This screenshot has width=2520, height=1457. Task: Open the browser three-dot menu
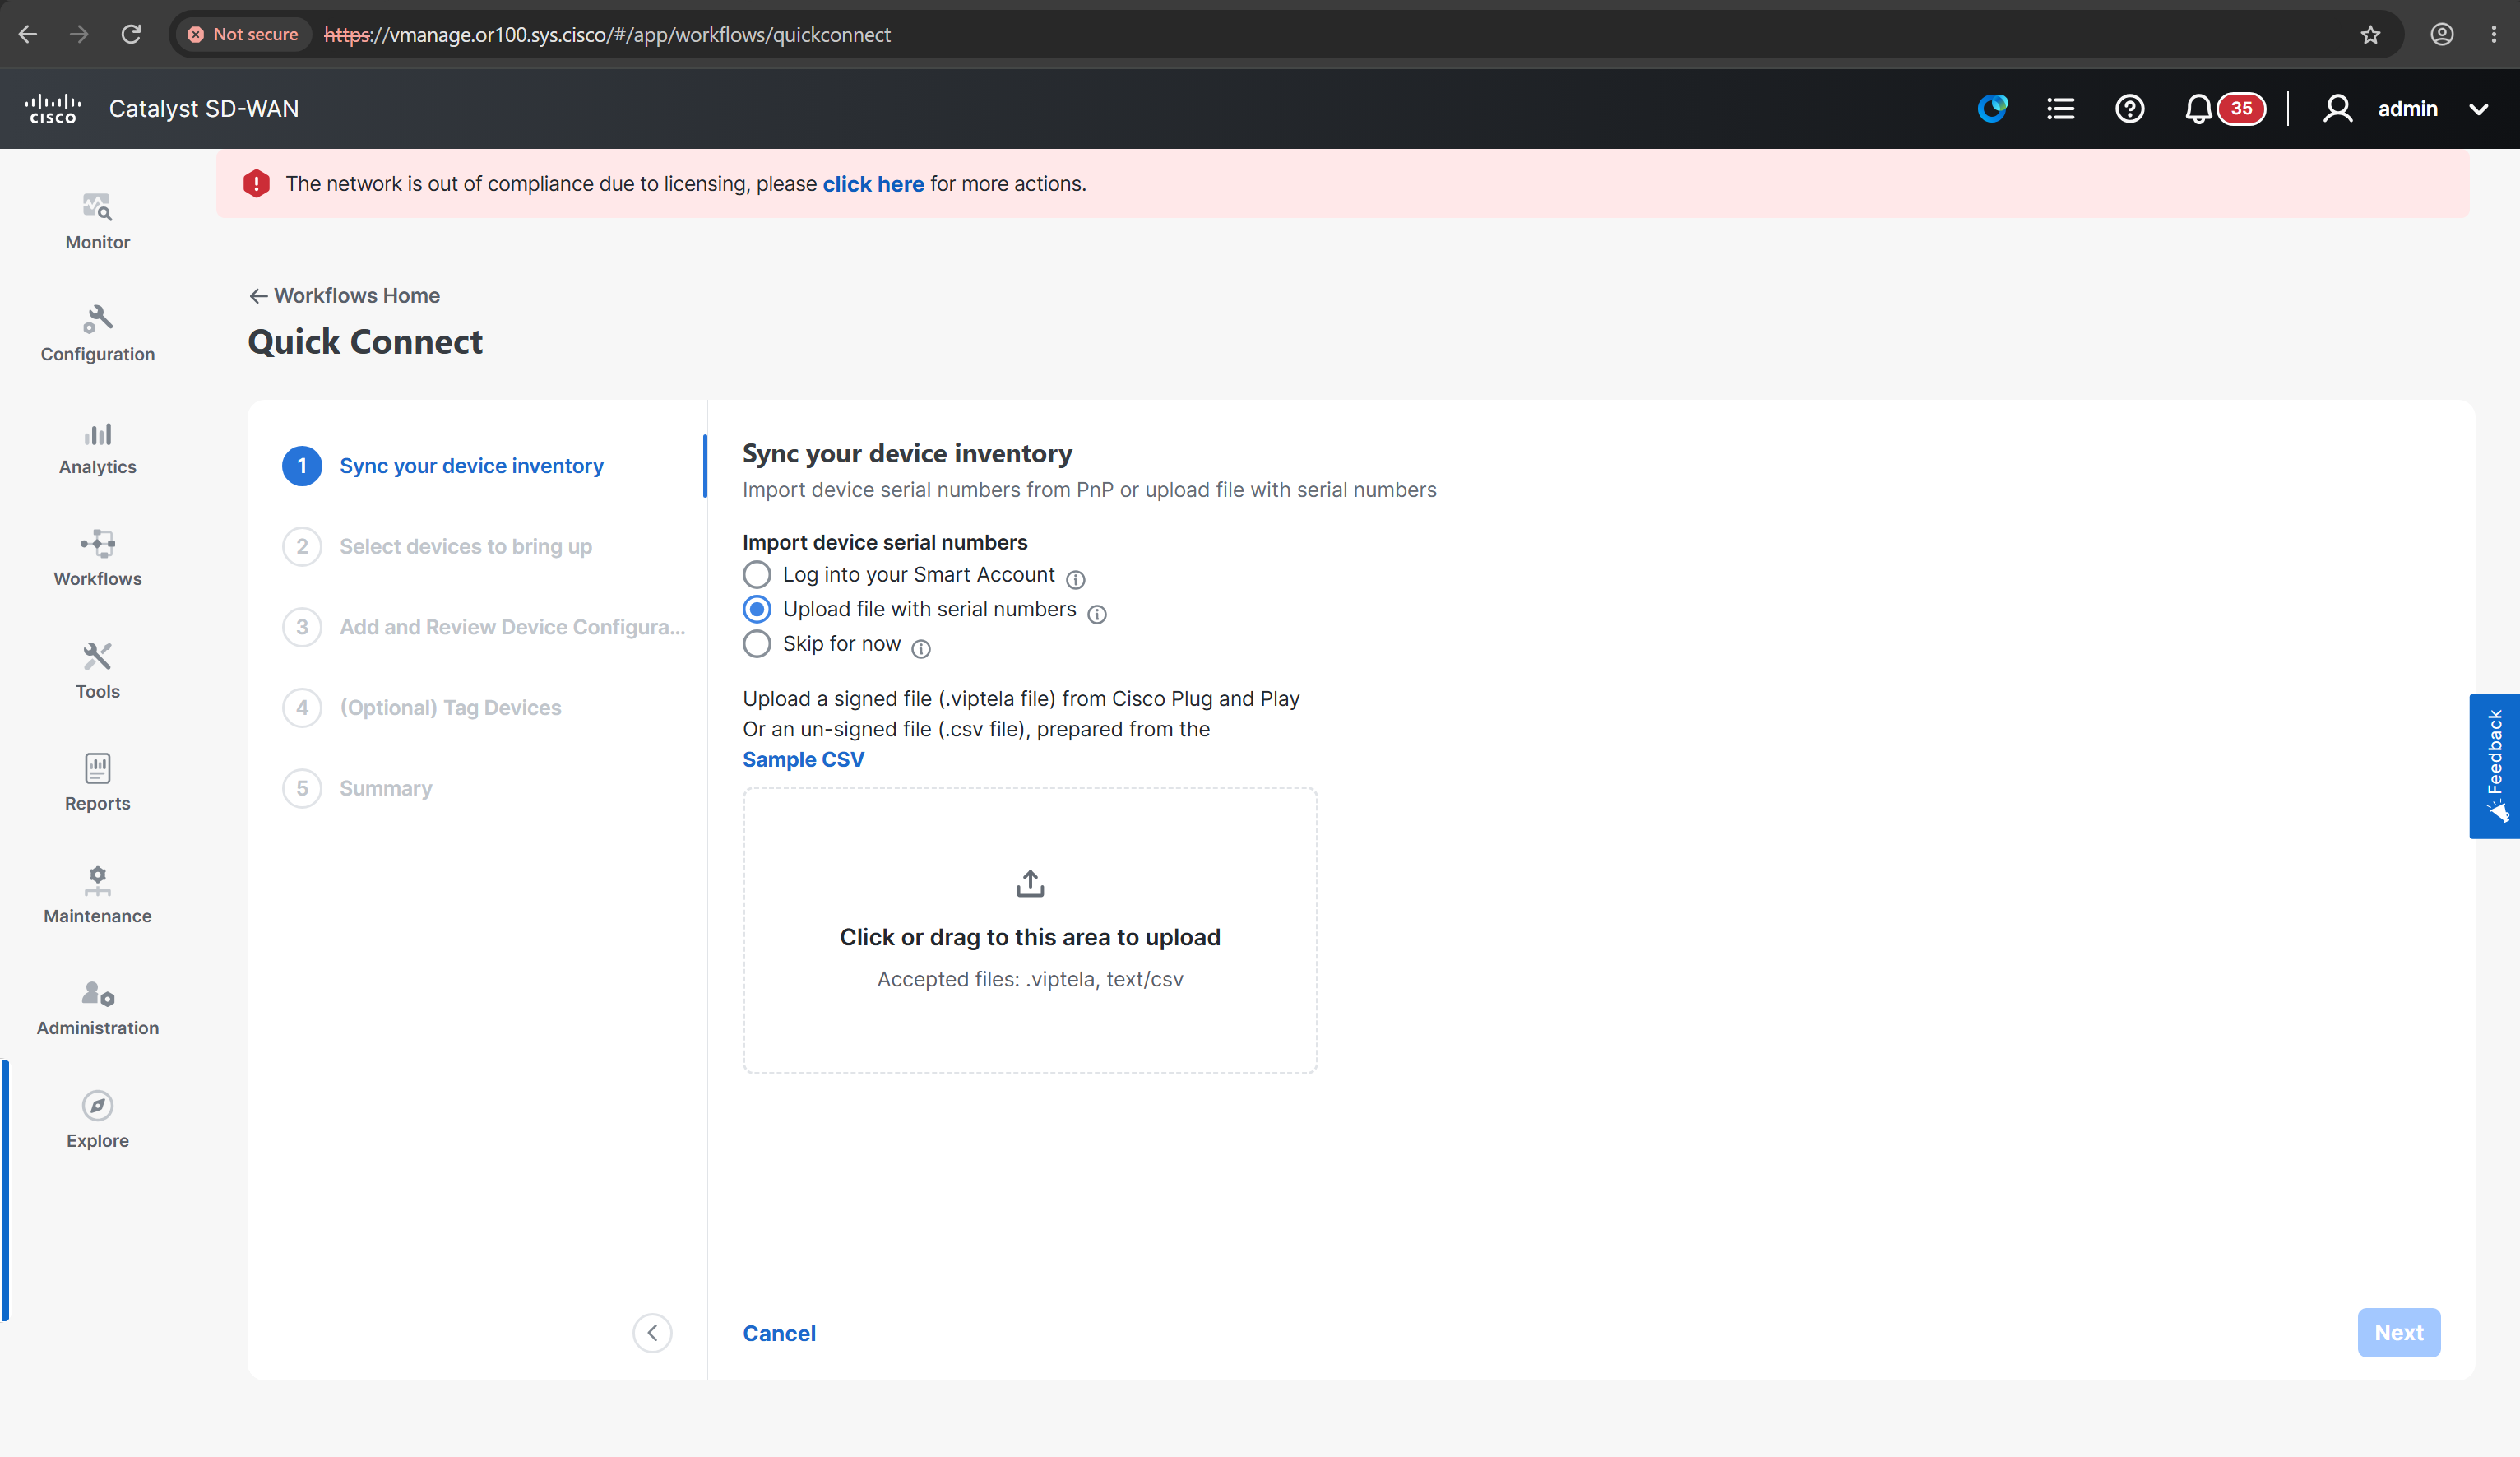[x=2494, y=35]
